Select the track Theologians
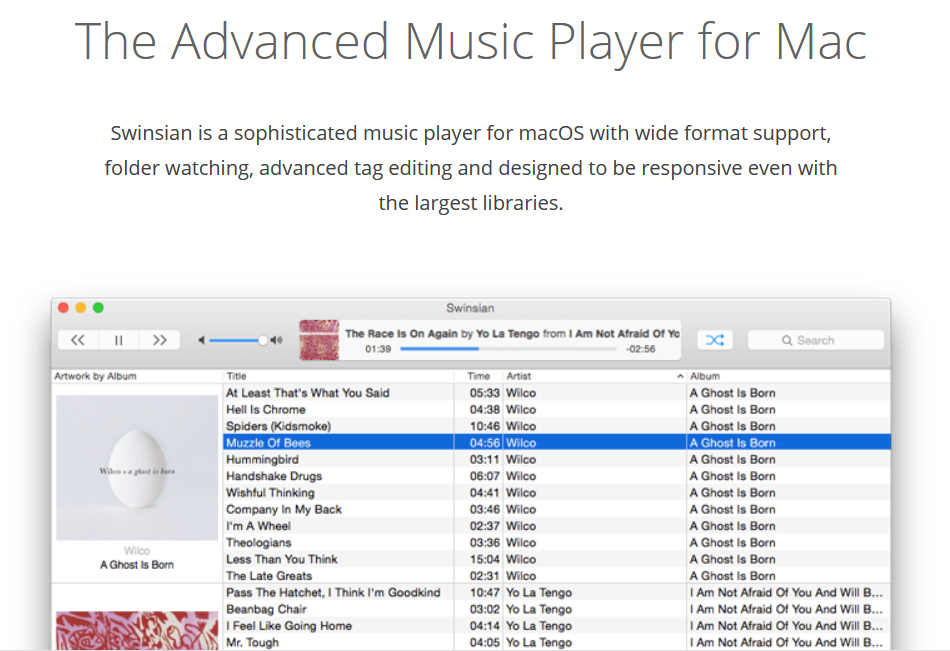Image resolution: width=950 pixels, height=651 pixels. [556, 542]
